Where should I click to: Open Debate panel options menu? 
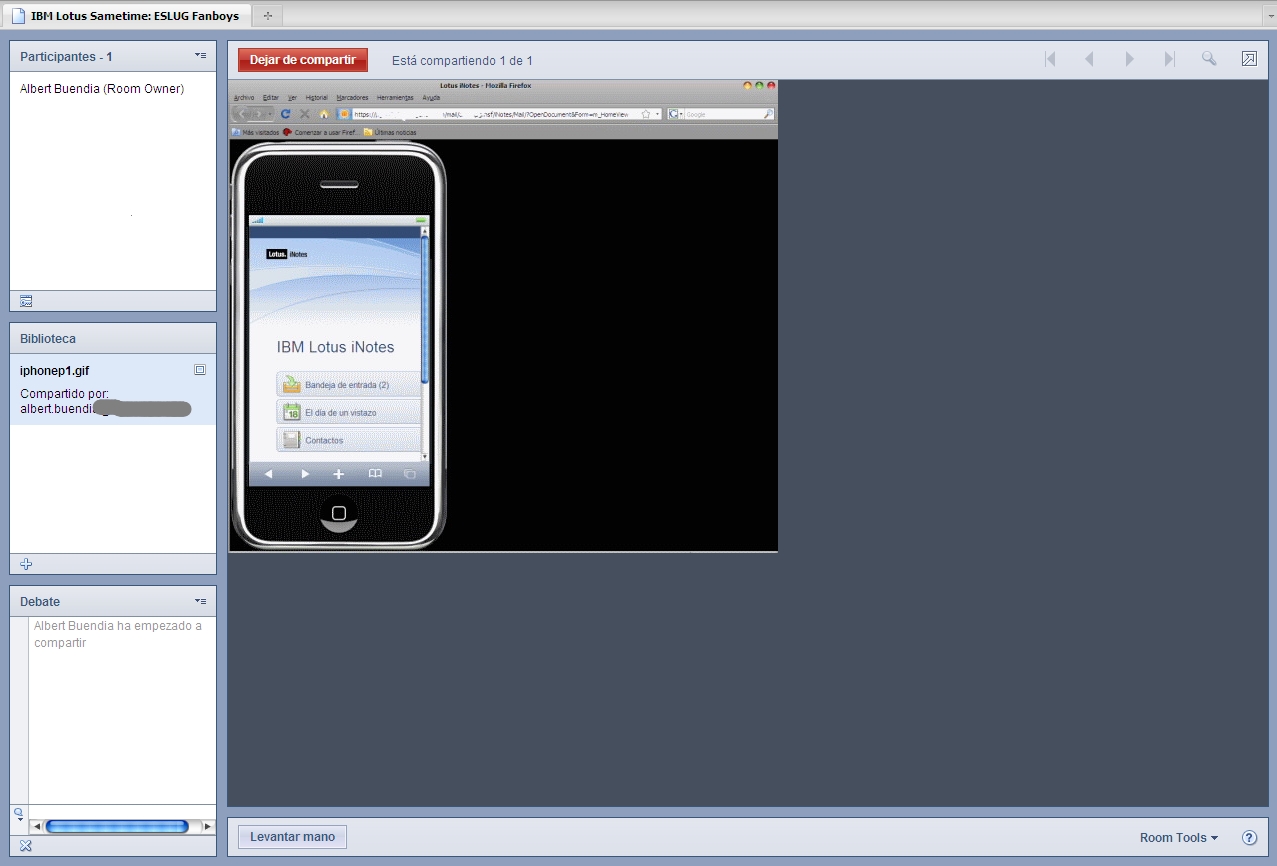200,601
